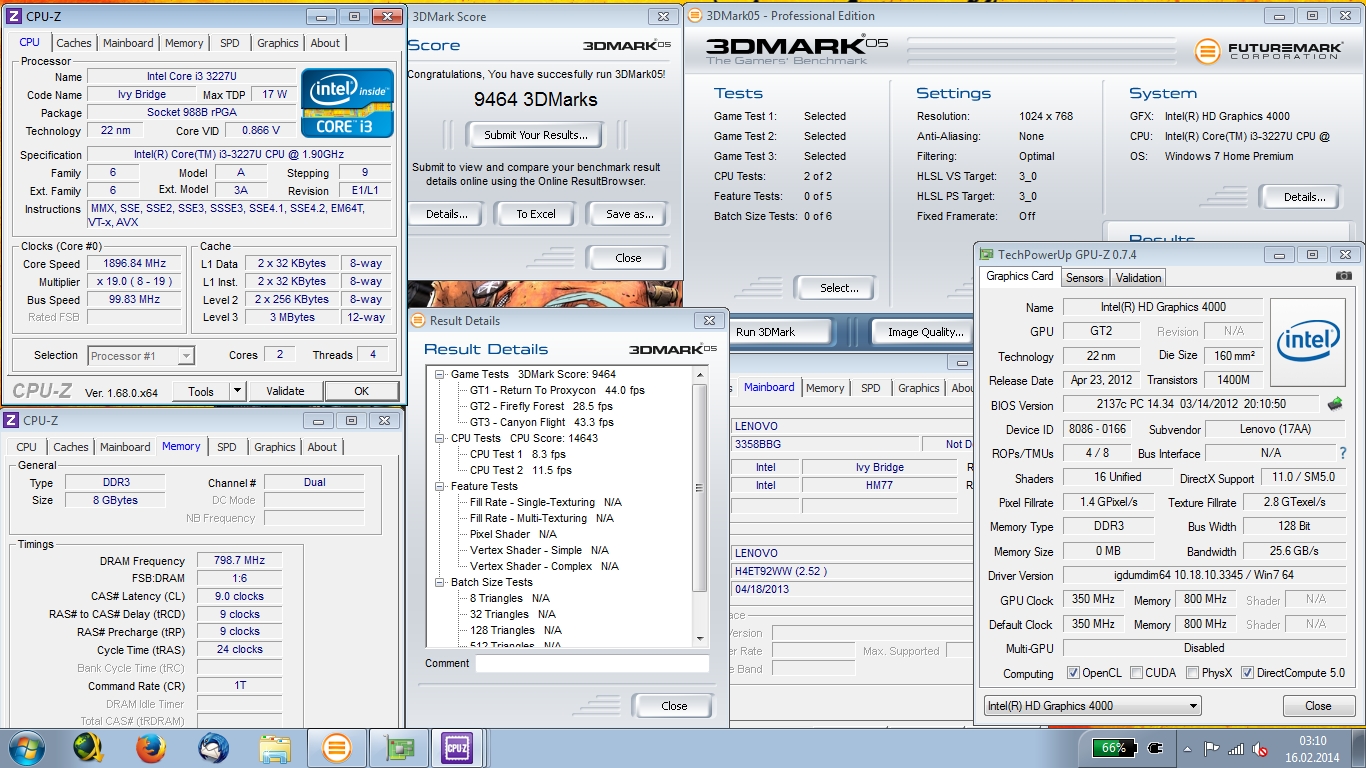The height and width of the screenshot is (768, 1366).
Task: Open Mainboard tab in top CPU-Z window
Action: click(128, 43)
